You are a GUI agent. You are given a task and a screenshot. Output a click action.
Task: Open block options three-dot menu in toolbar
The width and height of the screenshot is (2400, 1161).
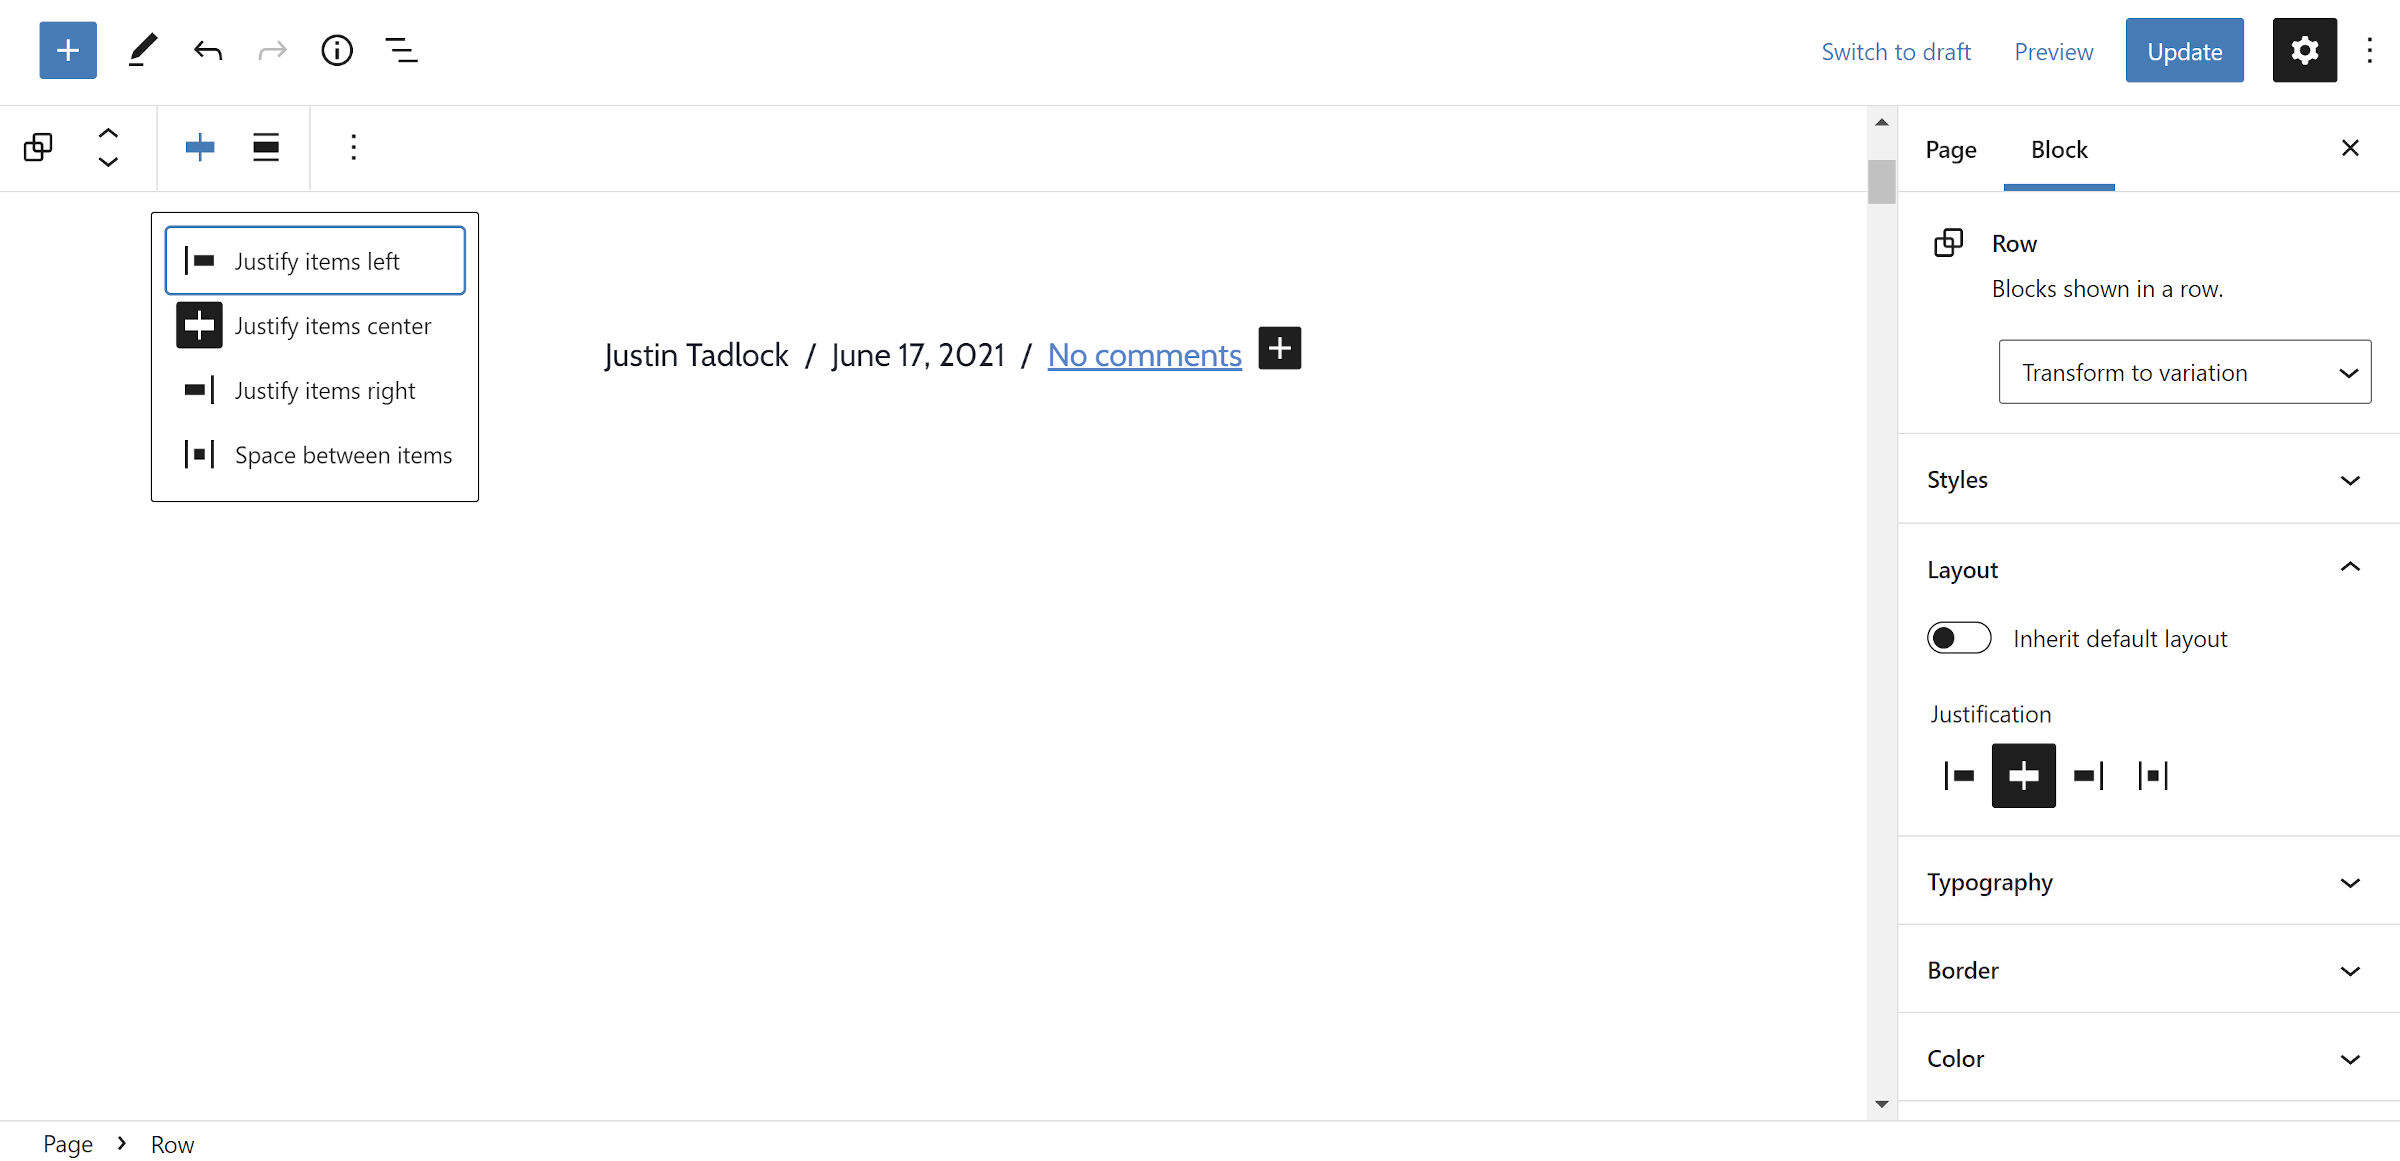coord(353,148)
